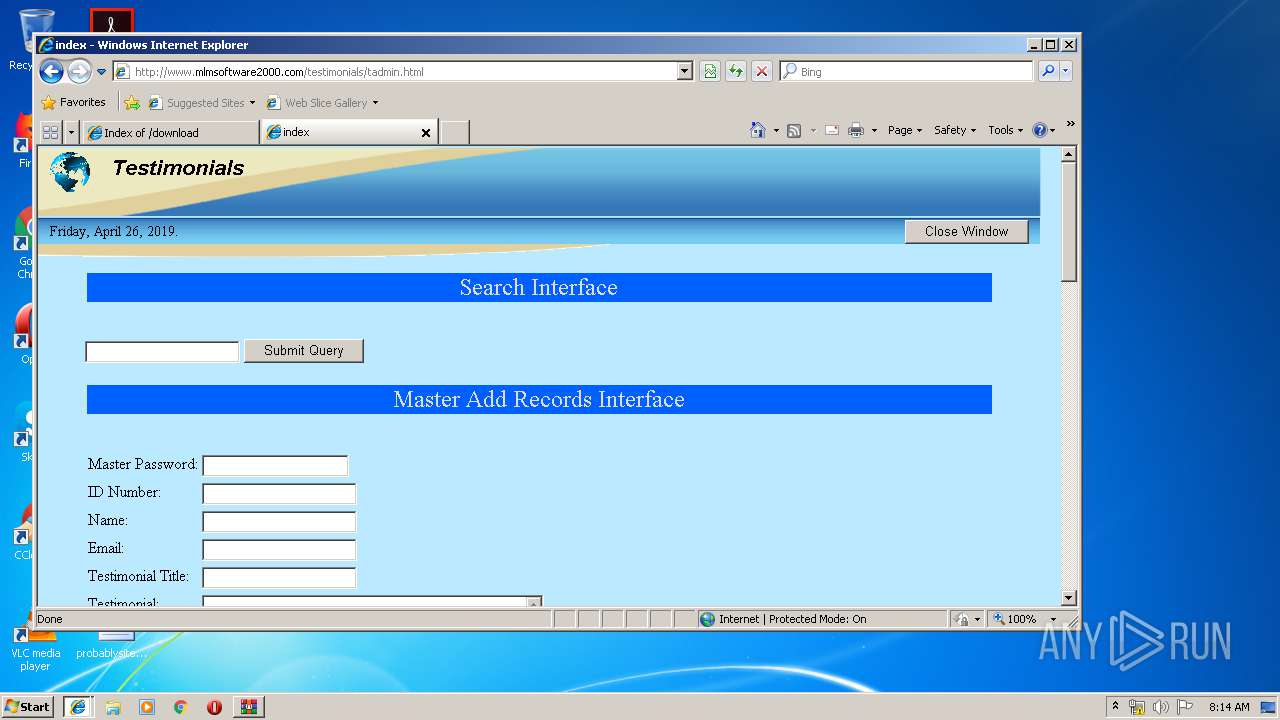Expand the Home button dropdown arrow
Screen dimensions: 1280x720
(x=776, y=130)
